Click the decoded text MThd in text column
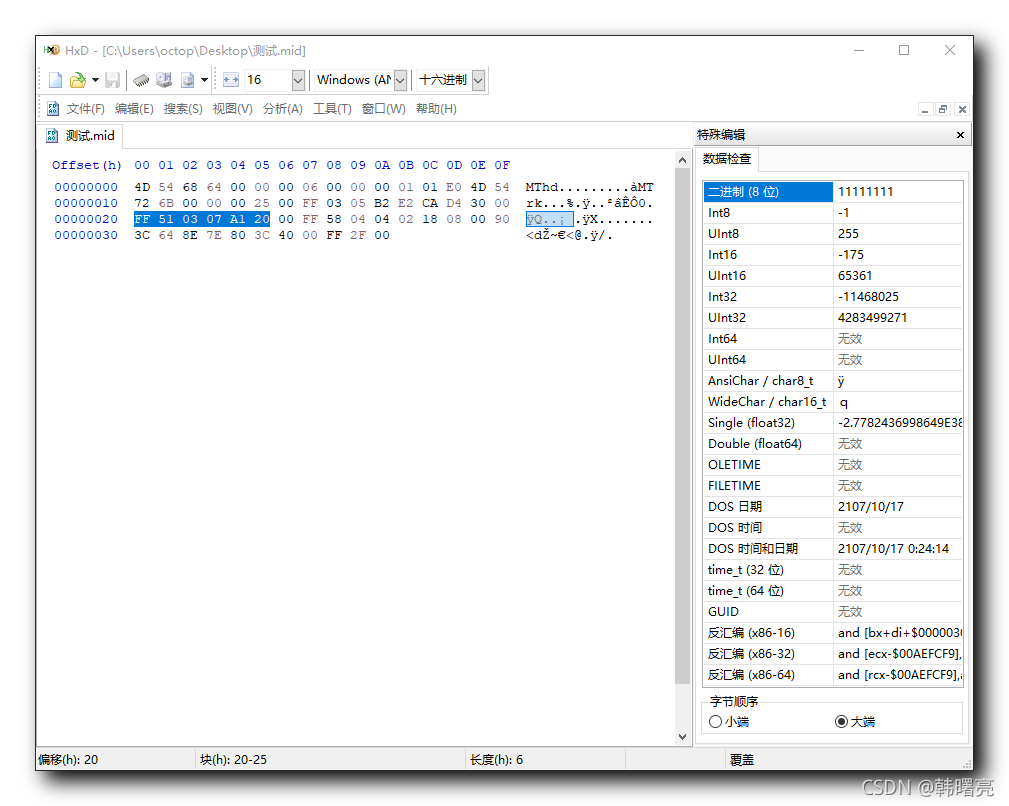The image size is (1009, 806). (x=542, y=187)
